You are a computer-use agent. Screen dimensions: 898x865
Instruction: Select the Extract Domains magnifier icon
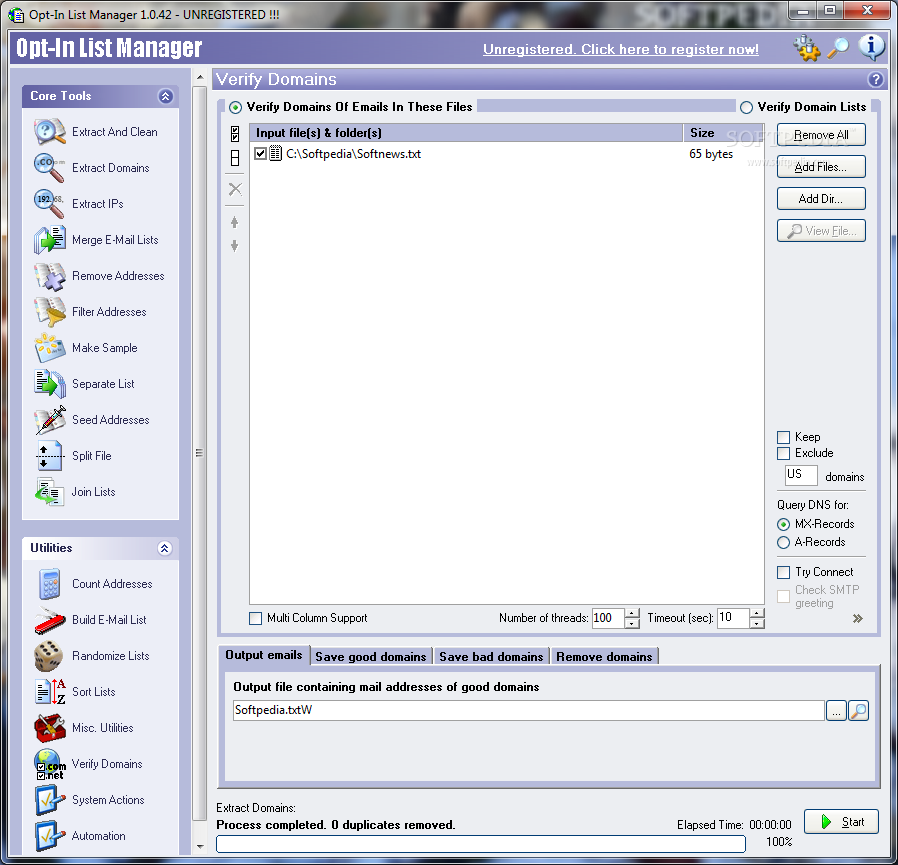(49, 168)
